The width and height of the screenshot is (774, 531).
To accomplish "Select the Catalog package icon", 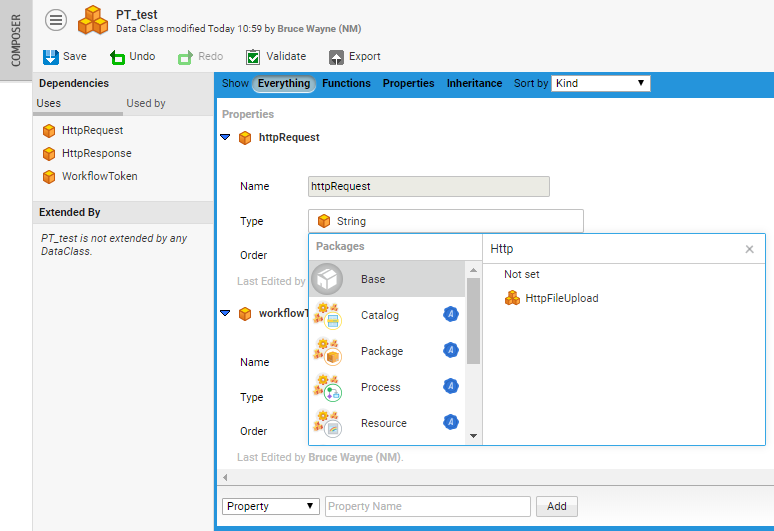I will (327, 315).
